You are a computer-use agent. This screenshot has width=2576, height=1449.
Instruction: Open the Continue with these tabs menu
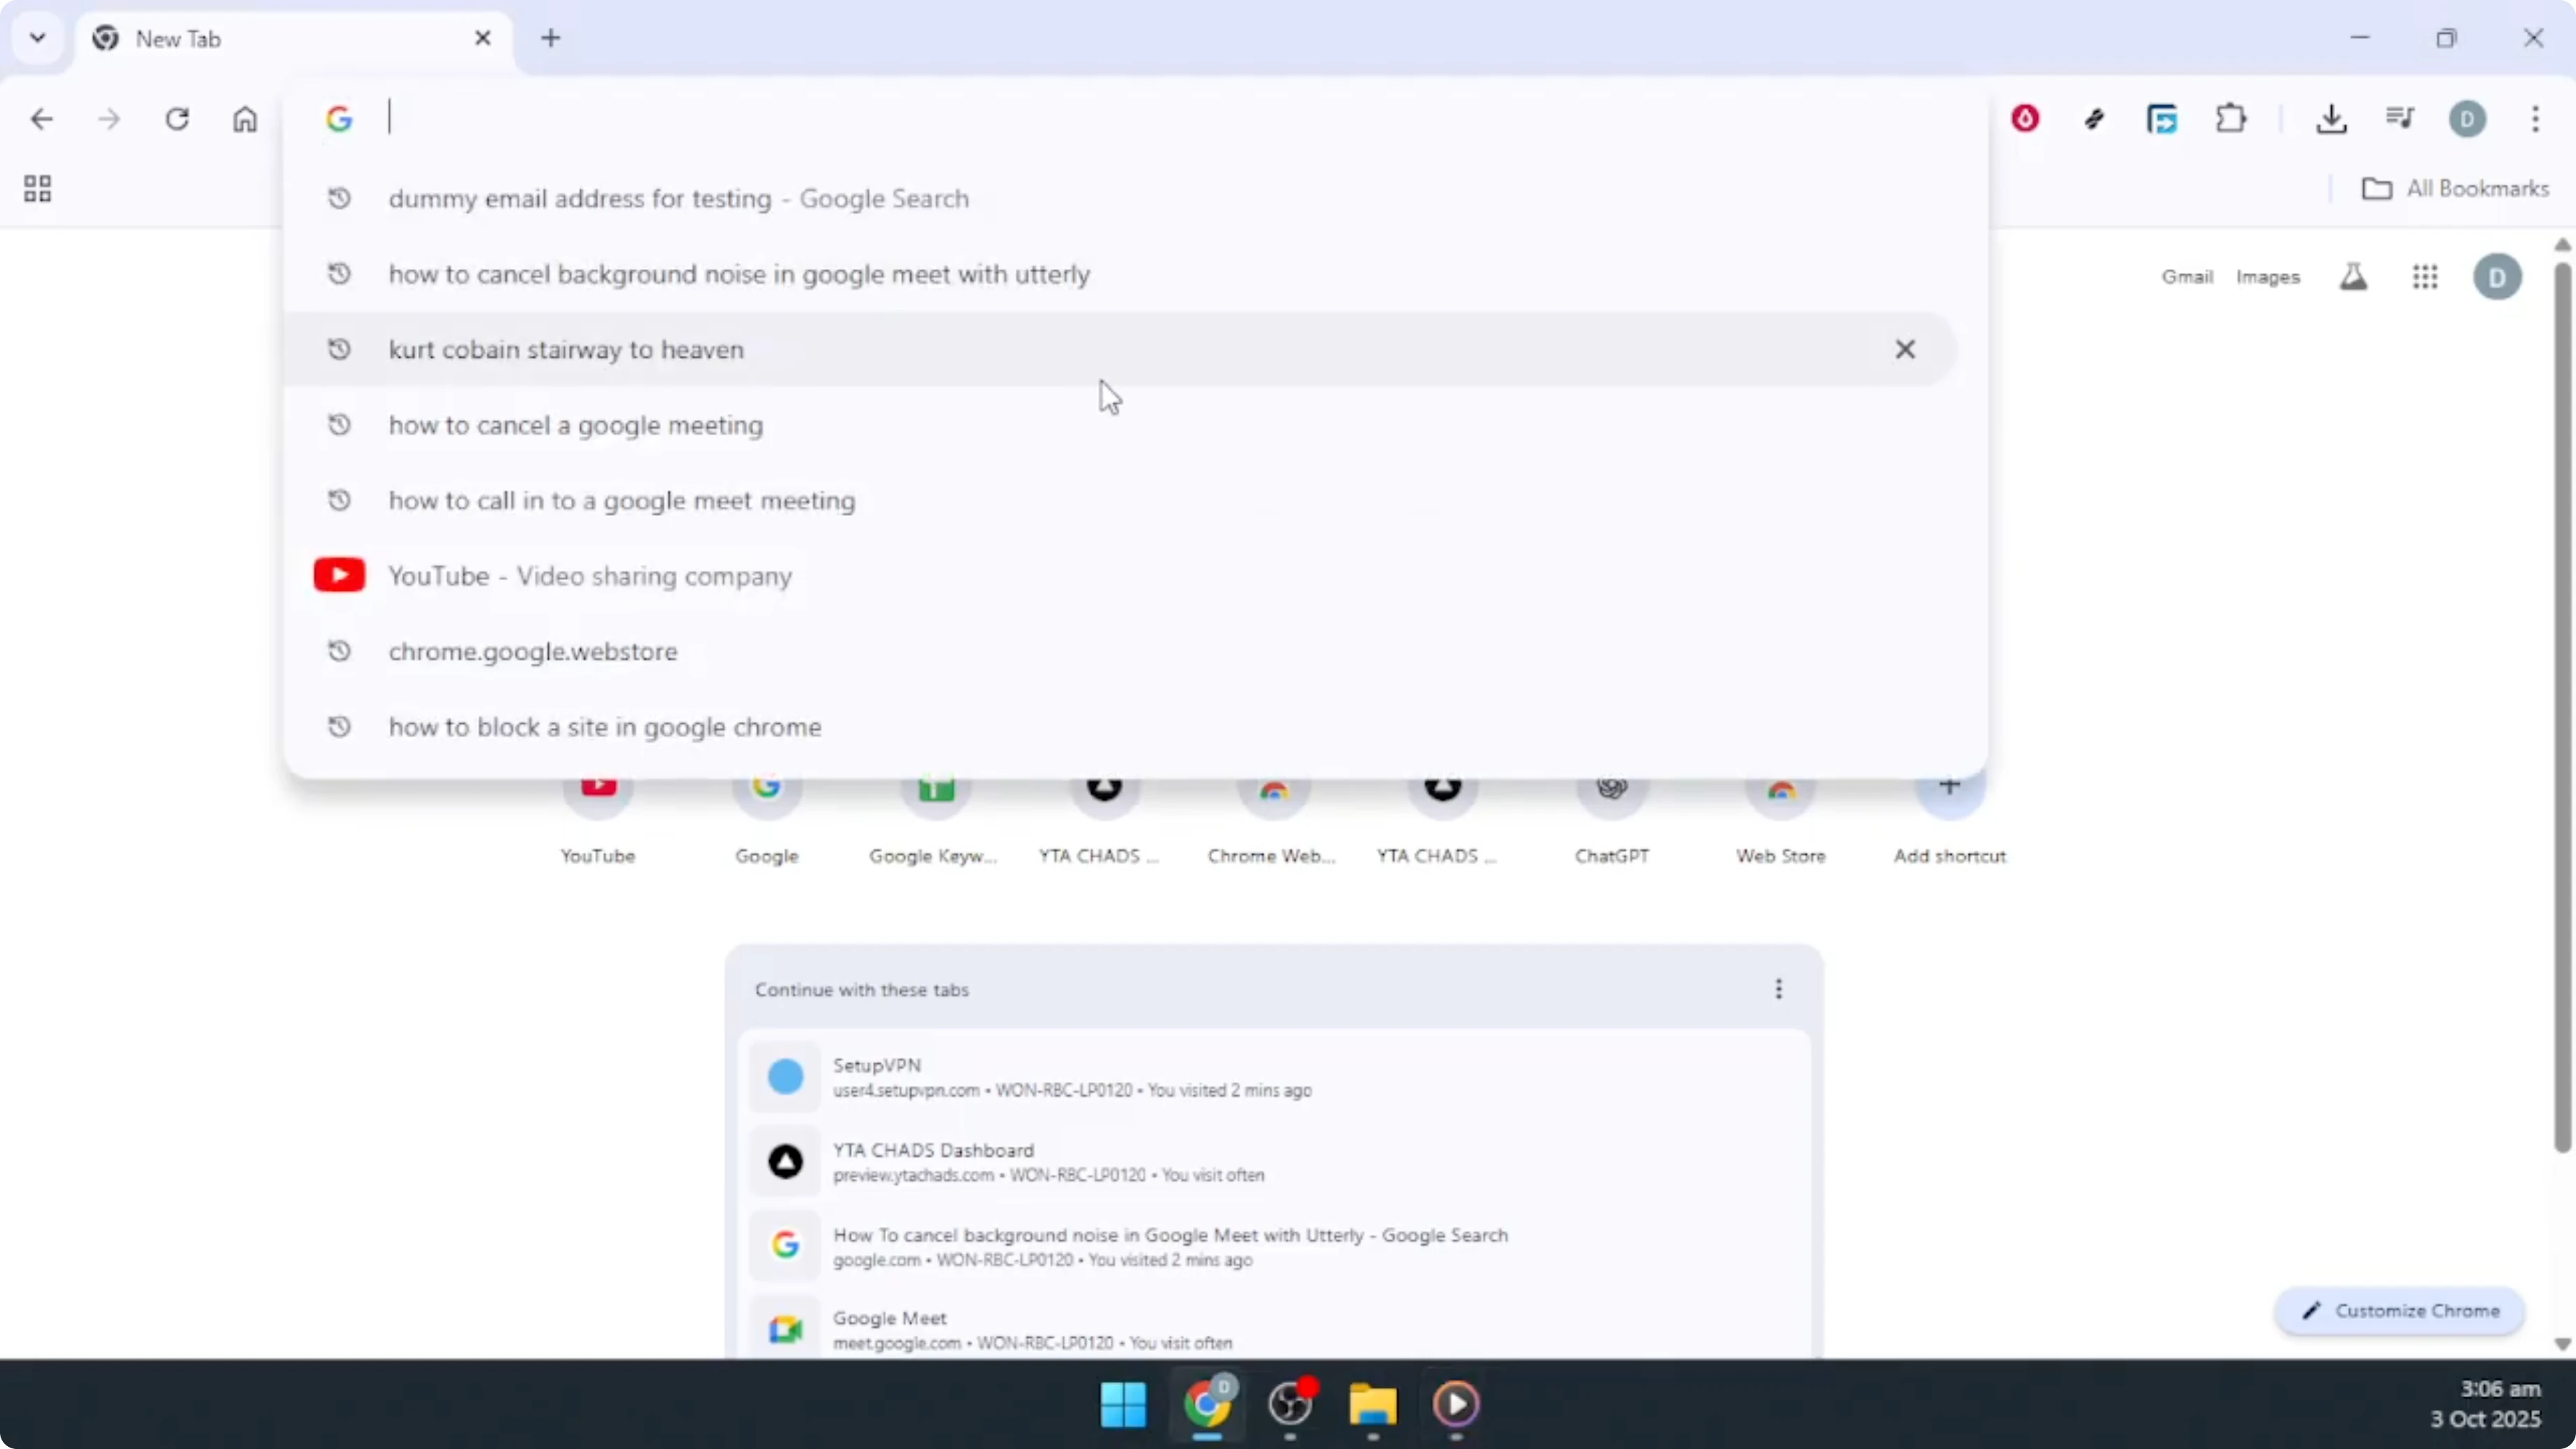click(1778, 989)
